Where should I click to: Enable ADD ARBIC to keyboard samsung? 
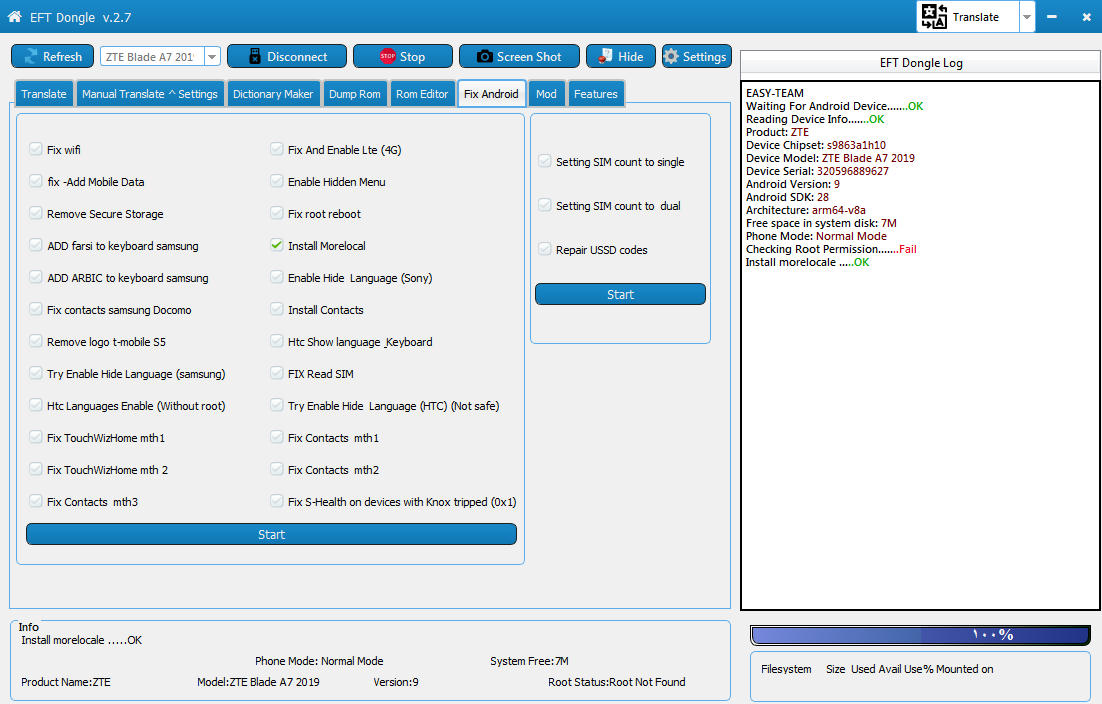pyautogui.click(x=36, y=277)
